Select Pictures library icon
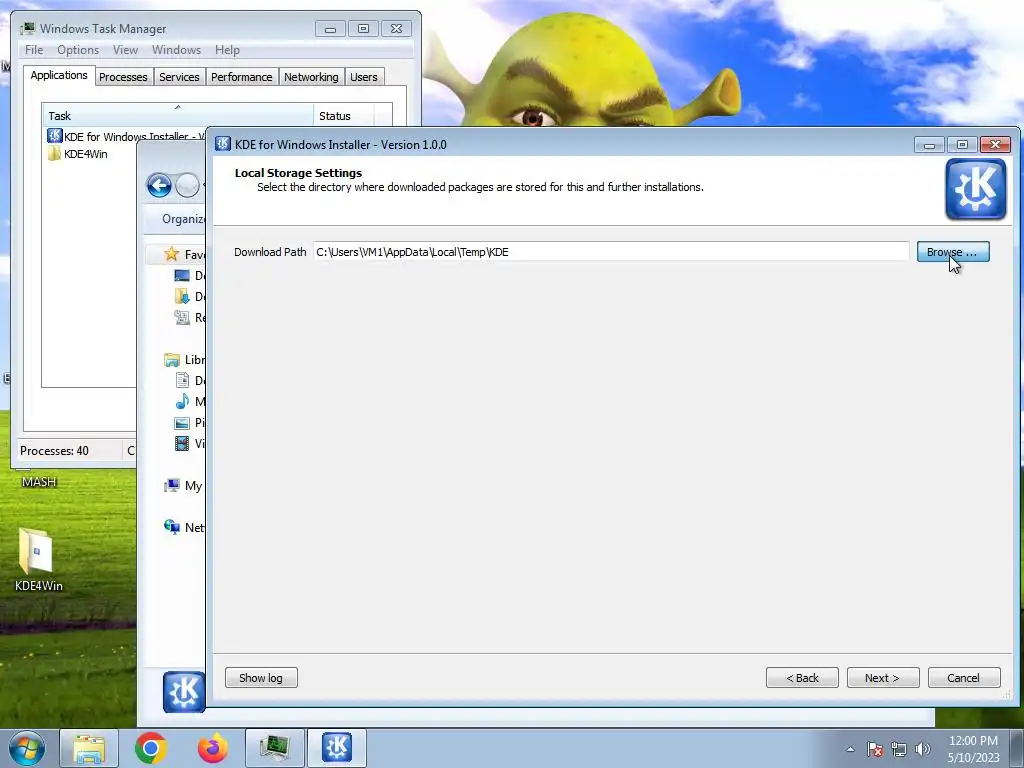1024x768 pixels. [182, 423]
